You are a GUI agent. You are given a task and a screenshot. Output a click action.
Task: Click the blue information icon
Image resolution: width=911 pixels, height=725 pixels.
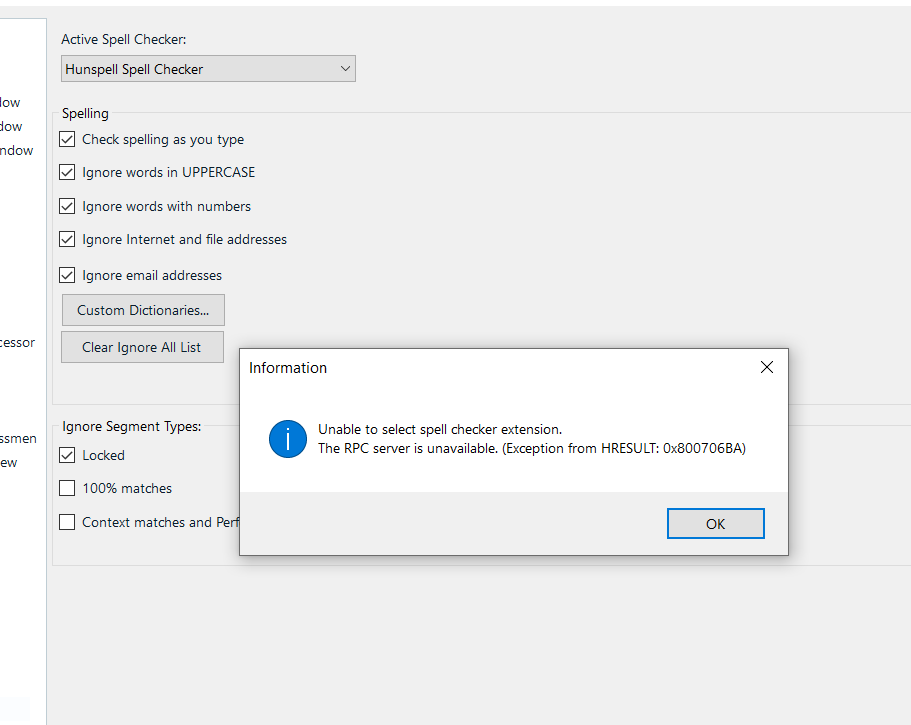point(288,439)
